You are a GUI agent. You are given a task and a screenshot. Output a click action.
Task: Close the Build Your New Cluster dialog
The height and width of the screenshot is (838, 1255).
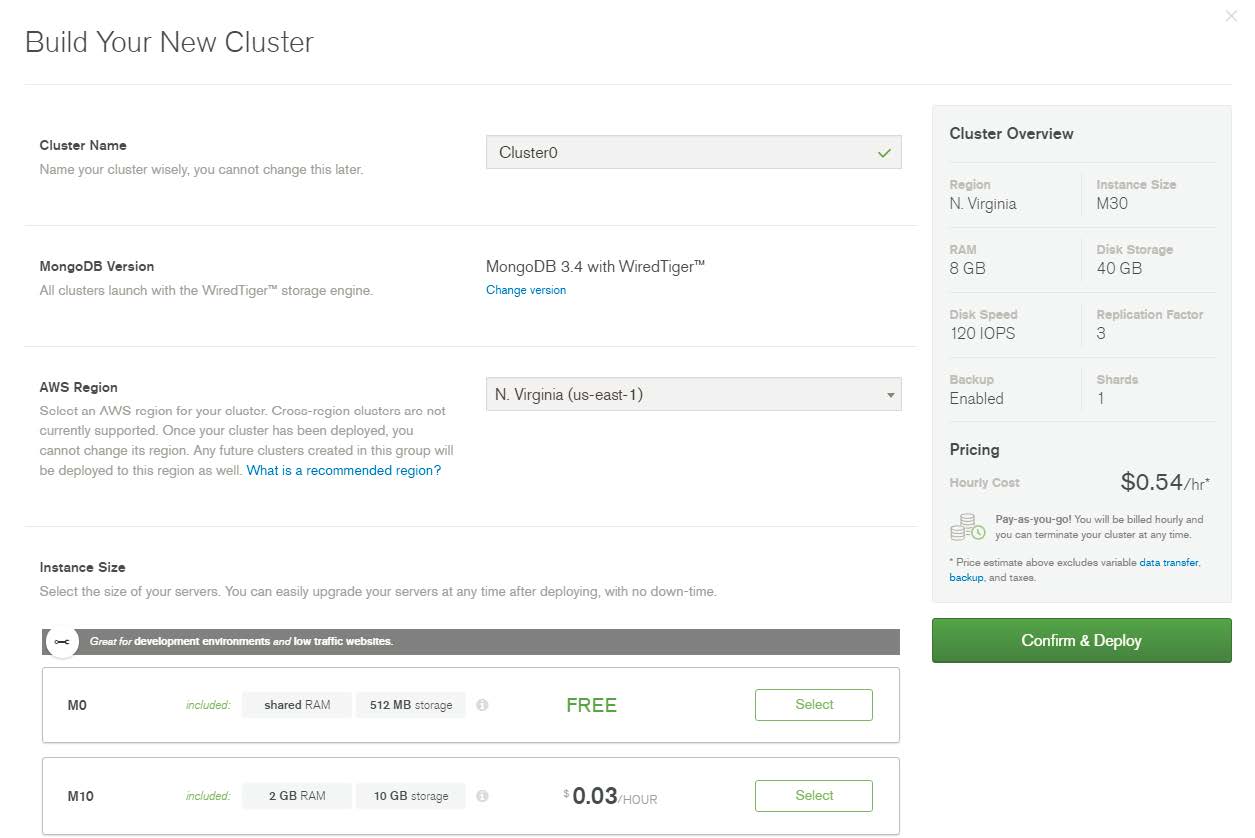pyautogui.click(x=1230, y=16)
